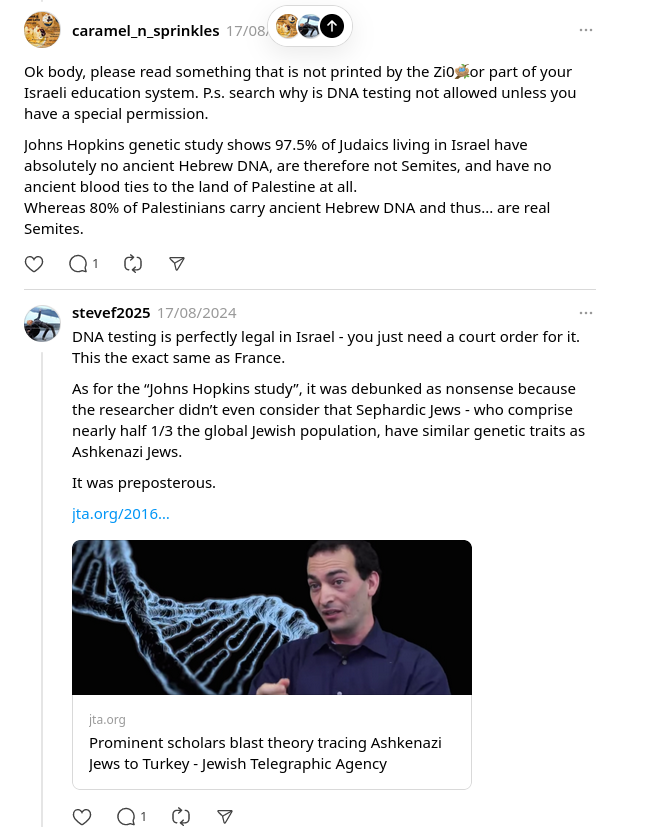
Task: Open more options for stevef2025's reply
Action: point(586,312)
